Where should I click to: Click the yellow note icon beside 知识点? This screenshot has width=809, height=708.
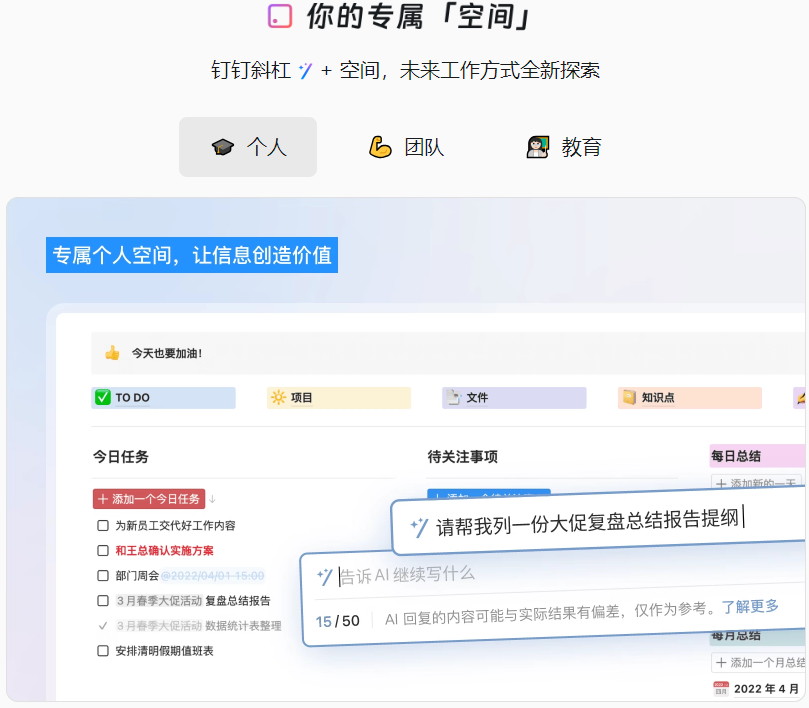629,397
